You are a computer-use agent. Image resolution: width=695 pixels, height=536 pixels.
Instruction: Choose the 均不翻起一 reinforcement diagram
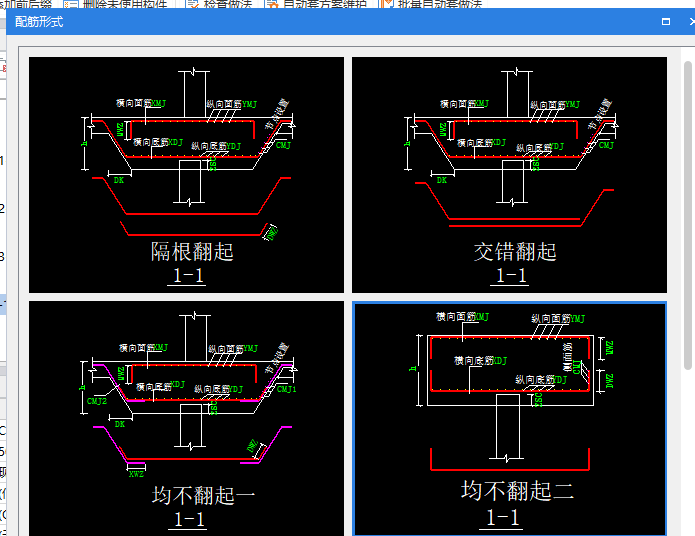point(186,418)
